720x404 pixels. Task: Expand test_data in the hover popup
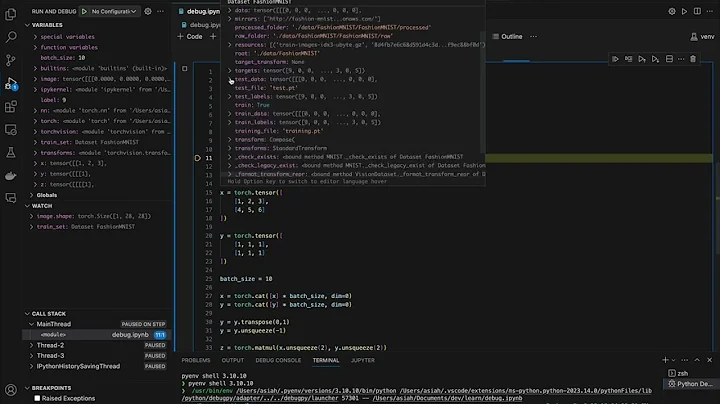pos(230,79)
